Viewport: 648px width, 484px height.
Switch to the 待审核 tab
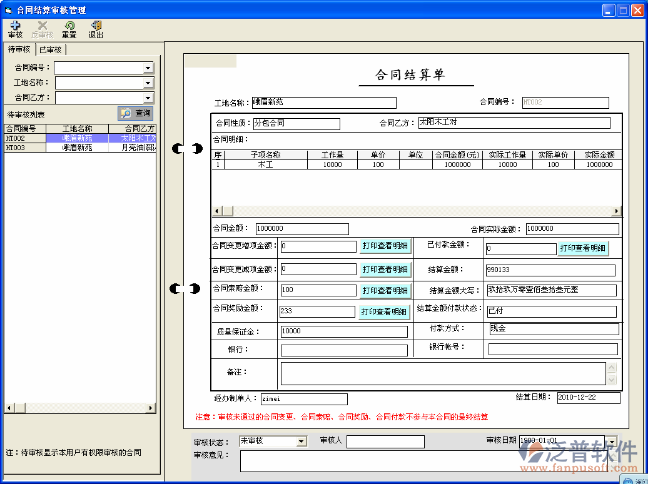coord(19,49)
